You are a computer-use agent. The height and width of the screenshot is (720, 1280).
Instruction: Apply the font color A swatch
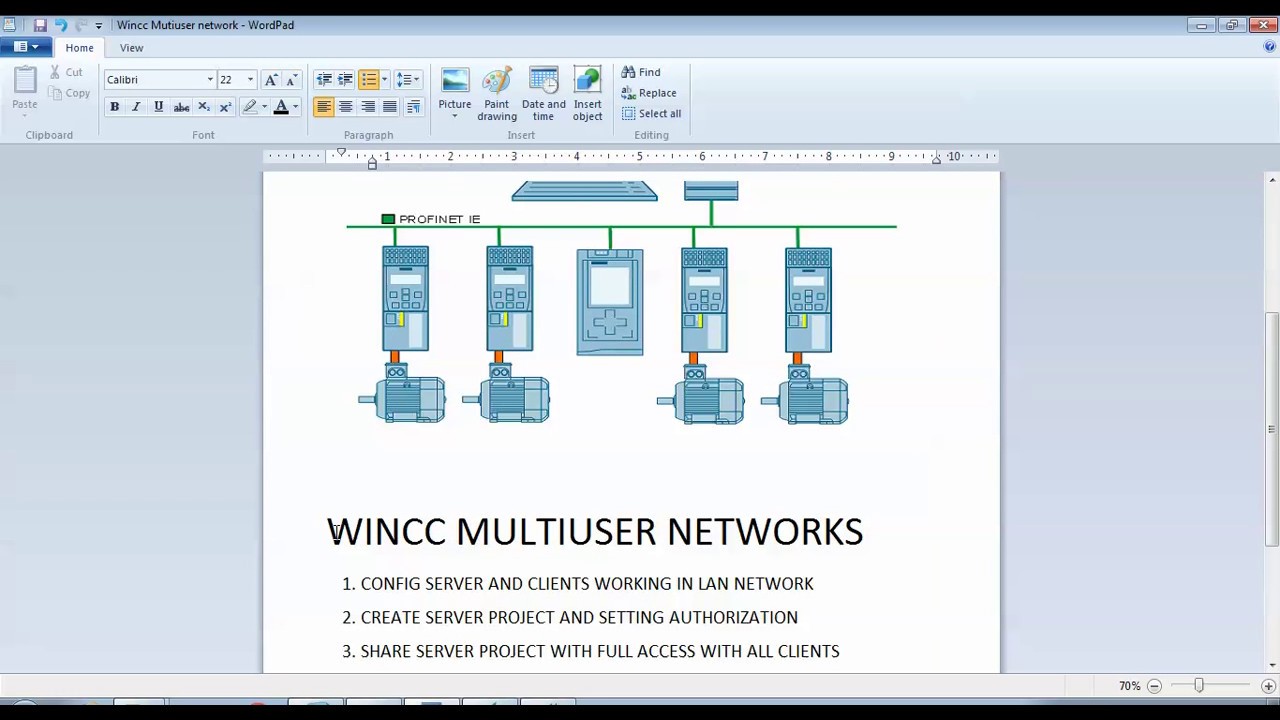[281, 107]
